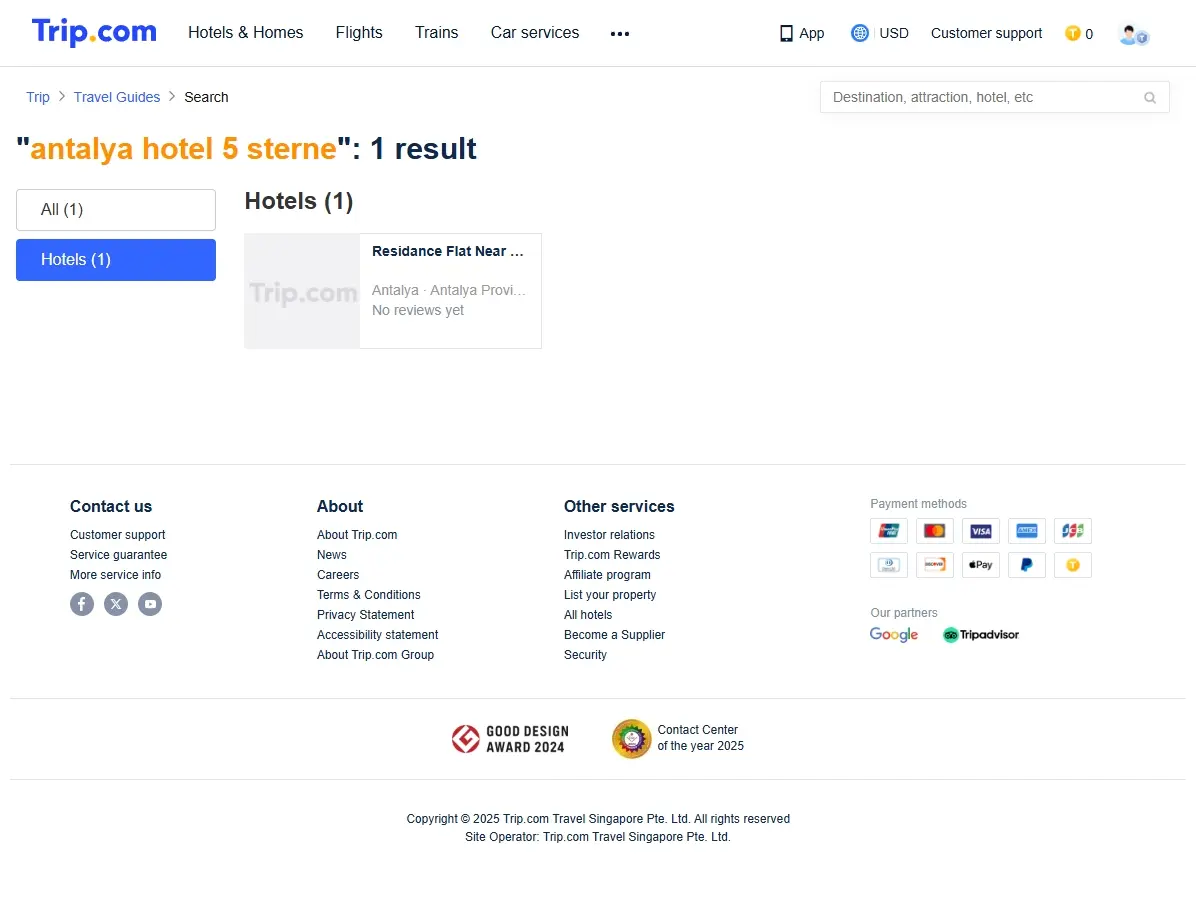
Task: Open All hotels footer link
Action: point(587,614)
